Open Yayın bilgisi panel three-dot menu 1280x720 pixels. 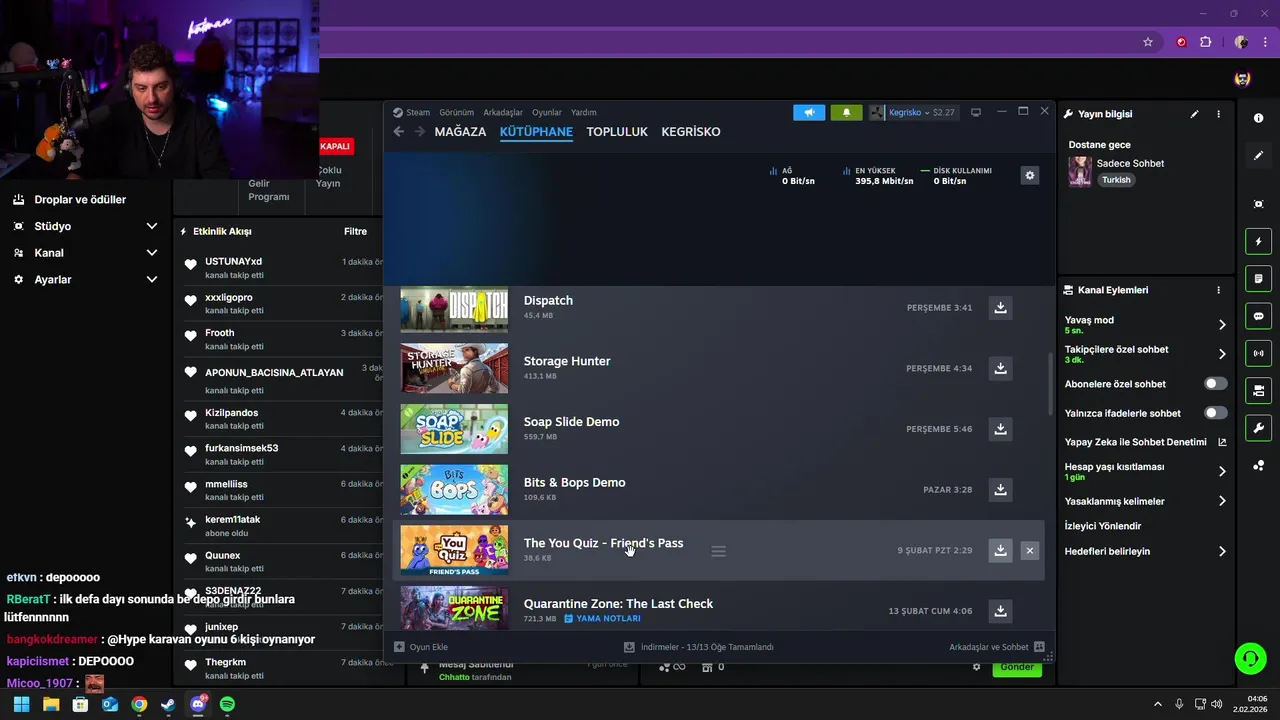1218,114
